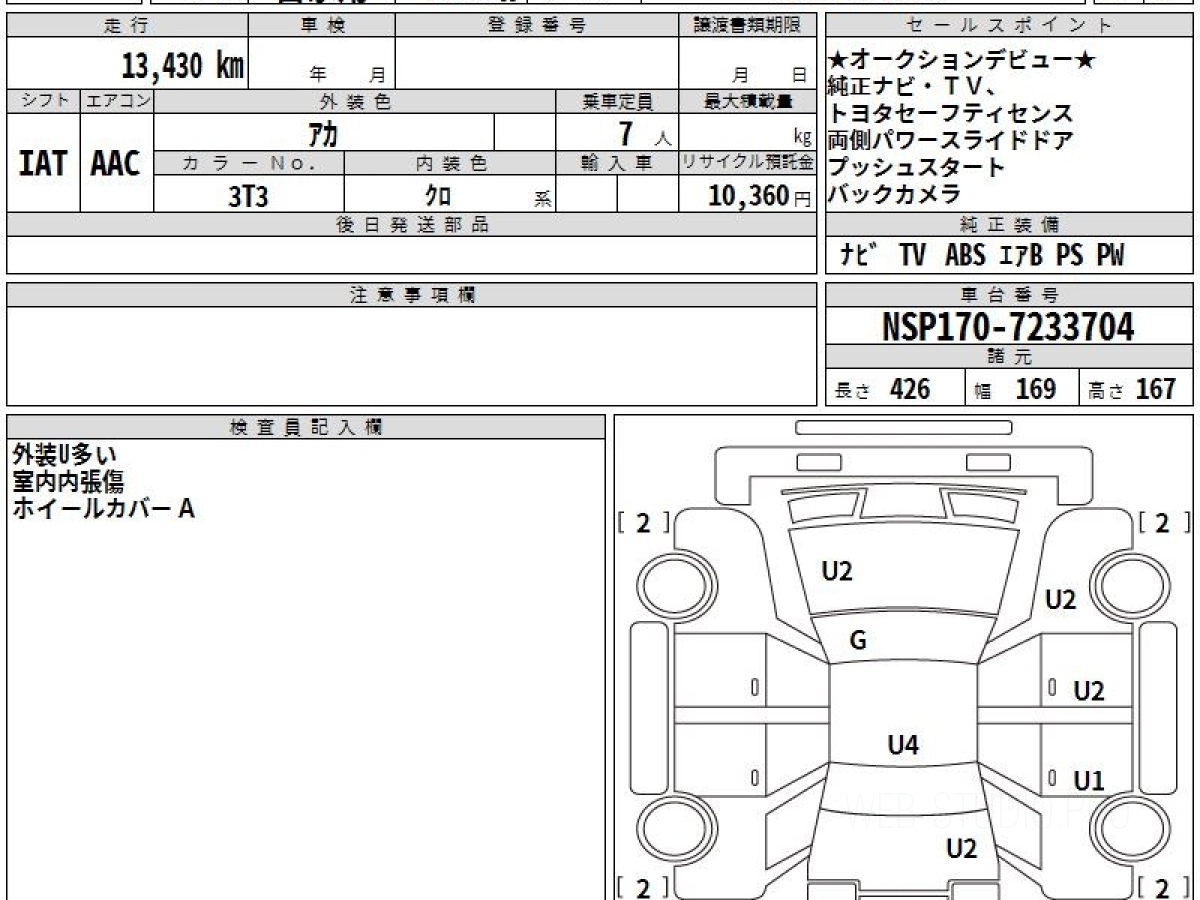Select the mileage value 13,430 km
This screenshot has width=1200, height=900.
(x=182, y=66)
